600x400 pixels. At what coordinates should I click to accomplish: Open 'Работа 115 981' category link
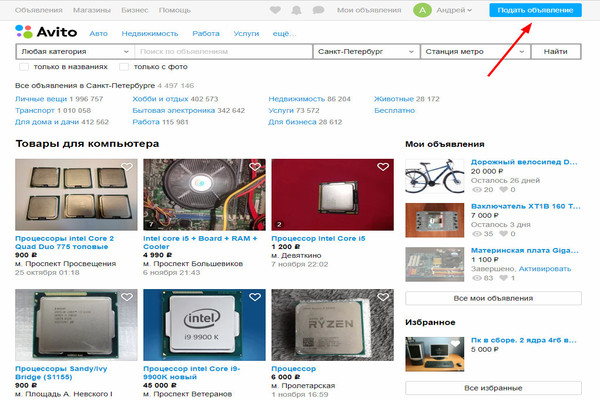(146, 122)
